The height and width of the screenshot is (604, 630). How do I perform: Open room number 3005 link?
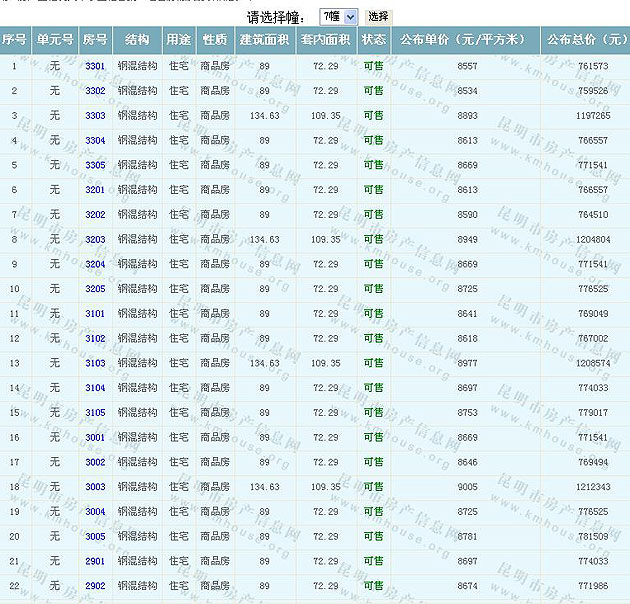click(x=95, y=537)
